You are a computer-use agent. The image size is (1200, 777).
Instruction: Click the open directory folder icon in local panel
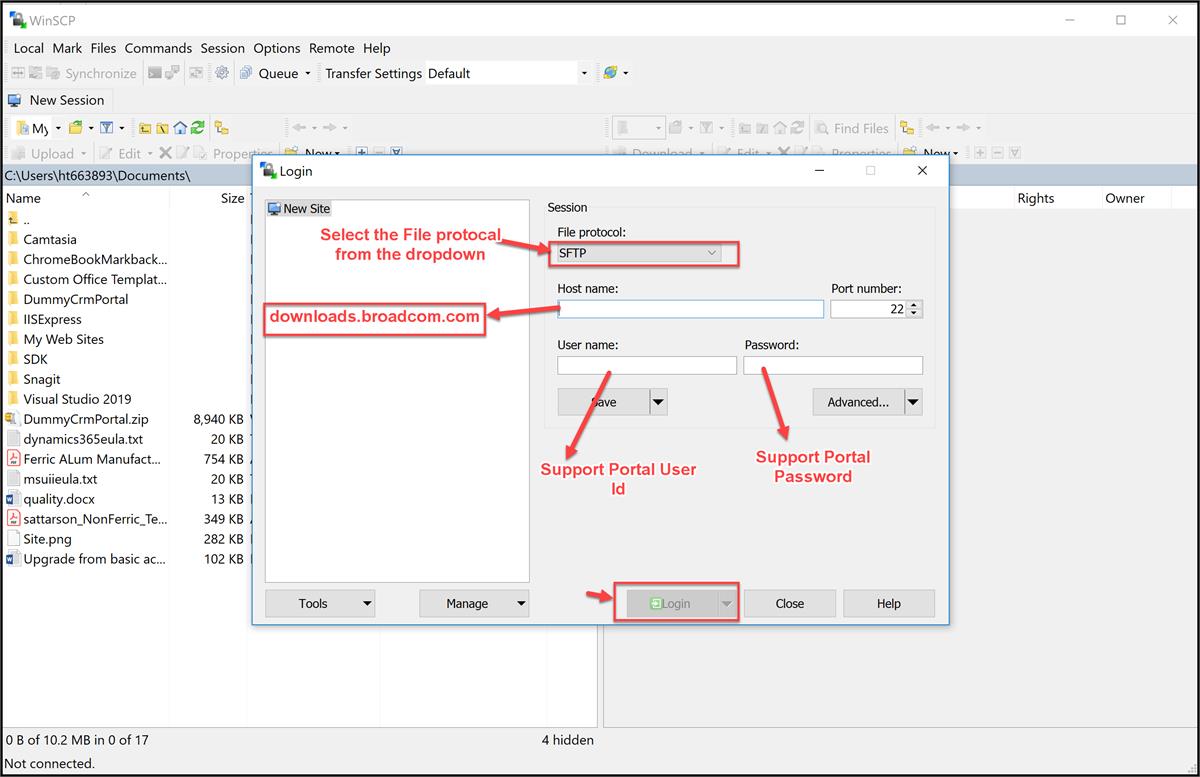77,128
